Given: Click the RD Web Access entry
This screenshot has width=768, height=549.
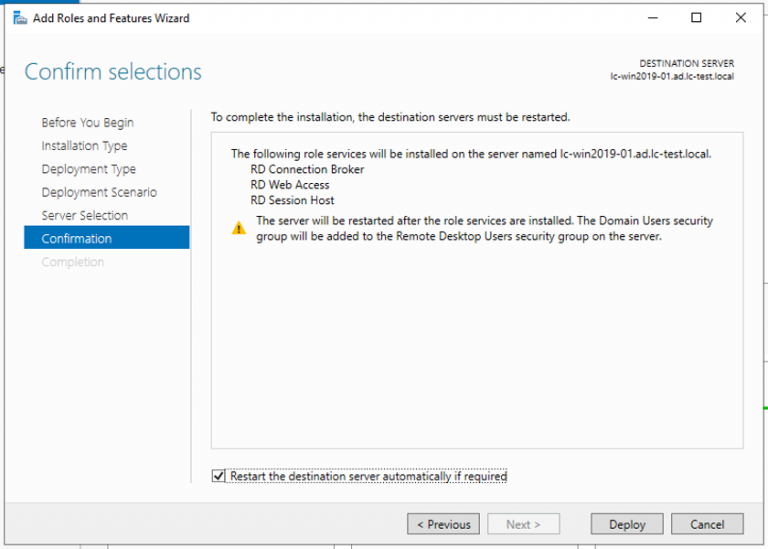Looking at the screenshot, I should coord(290,185).
